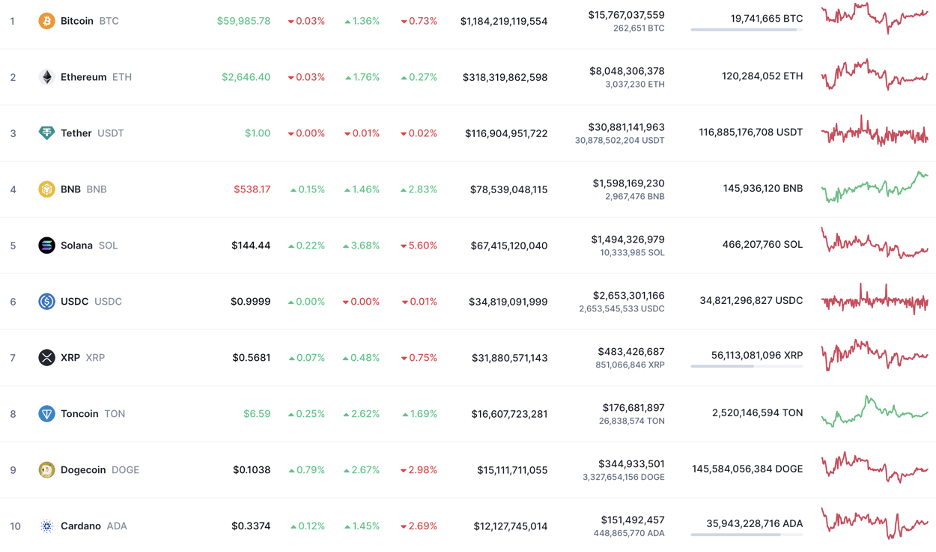Click the Bitcoin coin logo icon
The height and width of the screenshot is (552, 936).
click(46, 21)
